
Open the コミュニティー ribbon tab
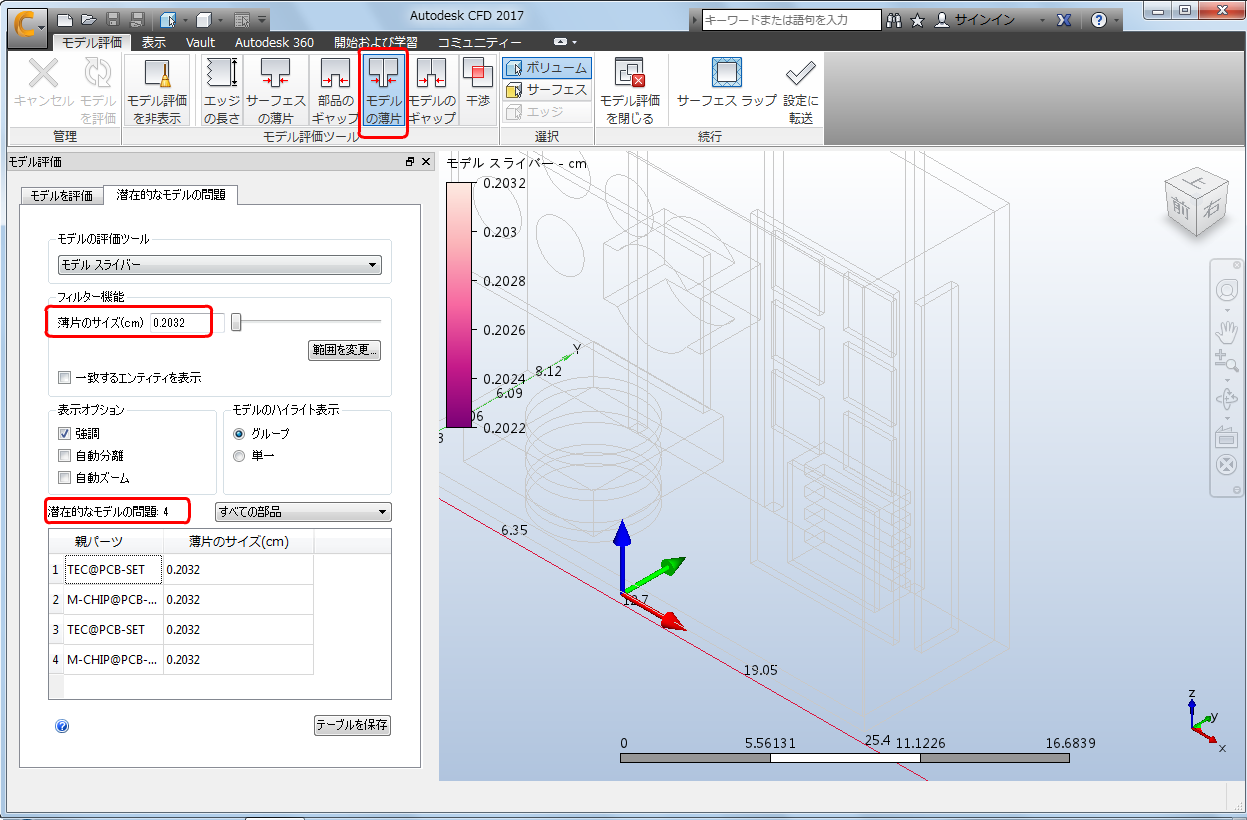[x=479, y=42]
